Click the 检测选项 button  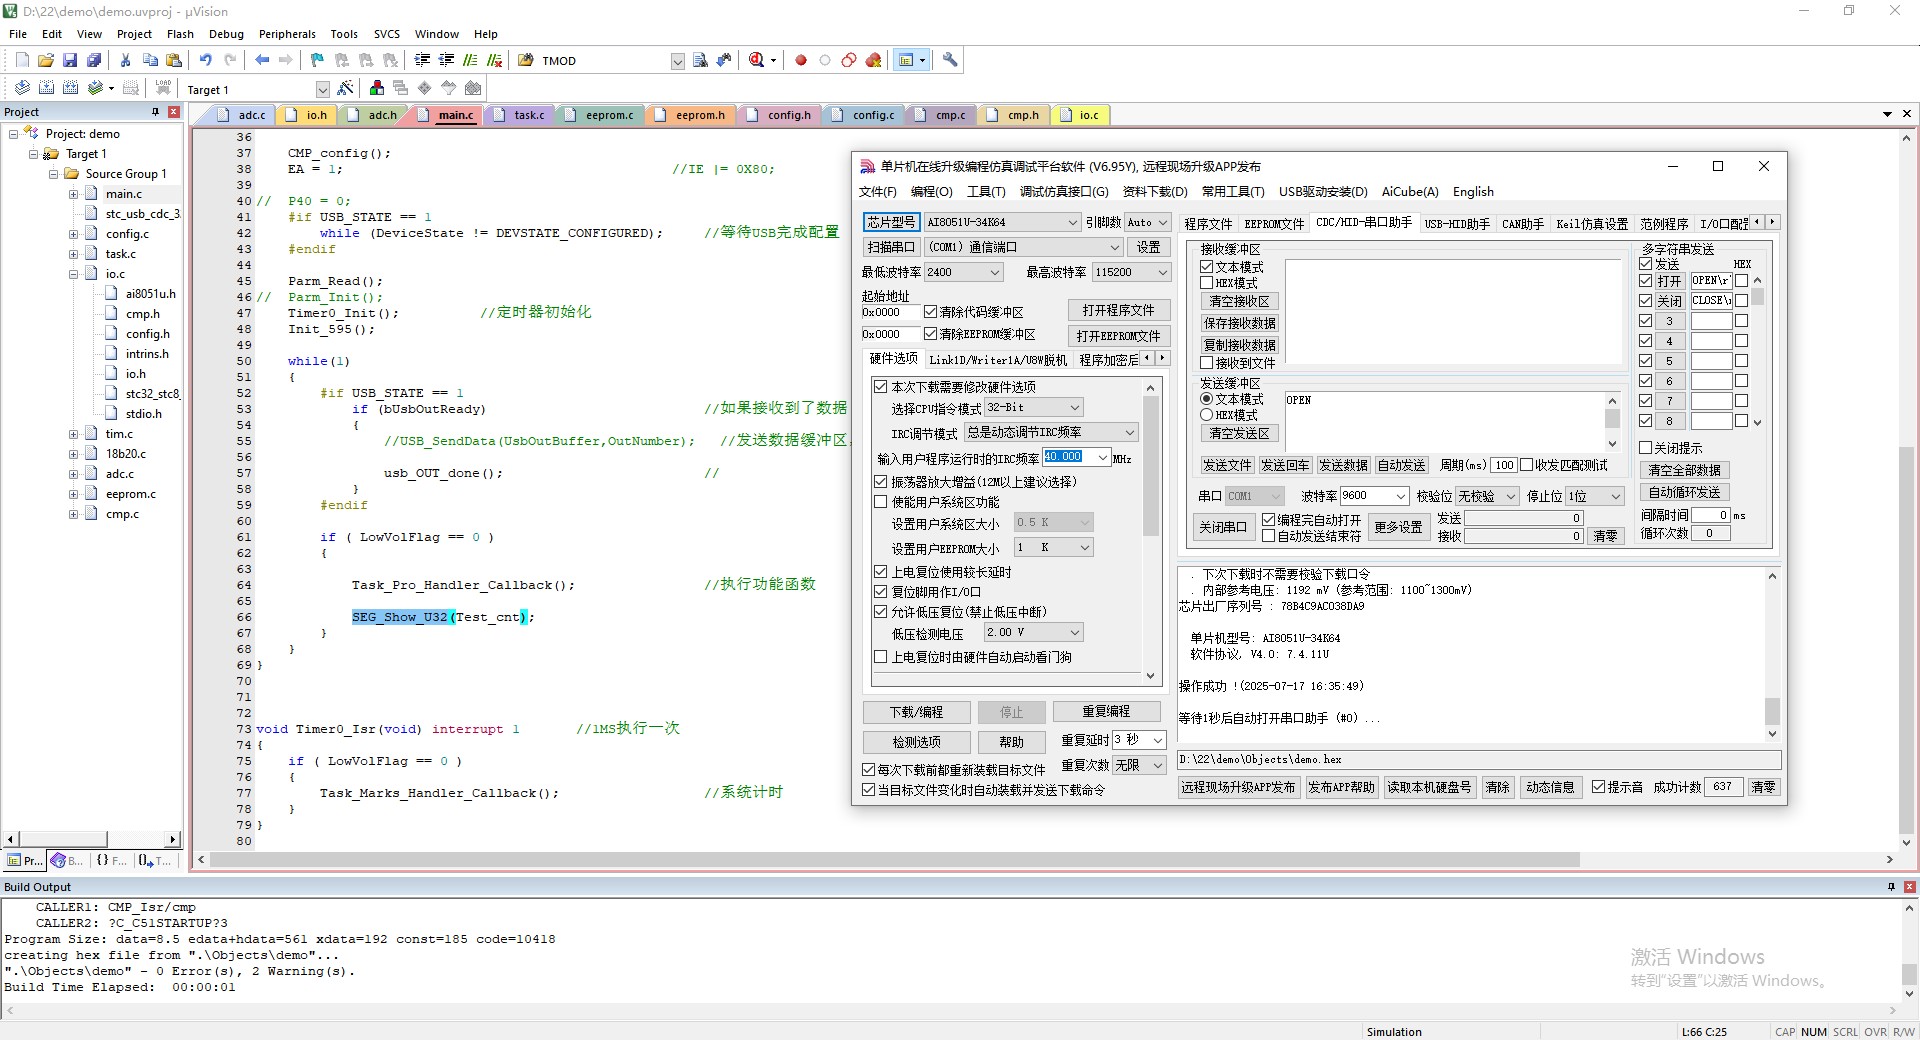click(x=917, y=742)
